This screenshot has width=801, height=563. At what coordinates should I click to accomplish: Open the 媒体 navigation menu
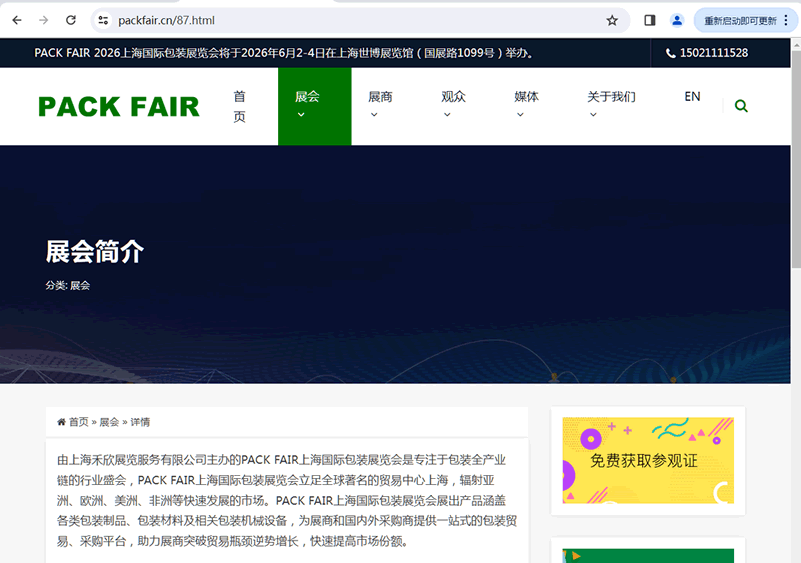coord(526,98)
